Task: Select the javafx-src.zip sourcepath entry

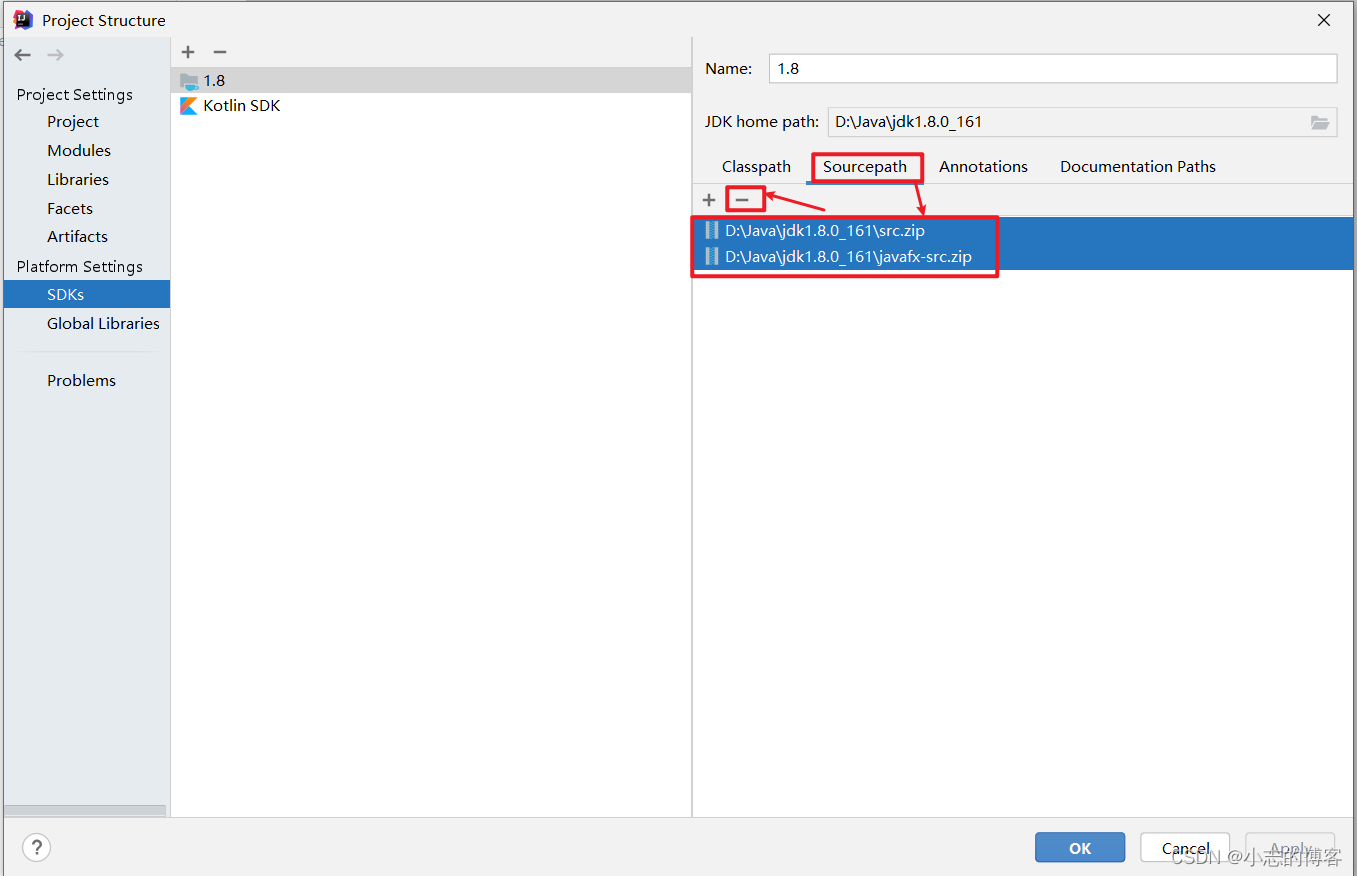Action: click(1024, 256)
